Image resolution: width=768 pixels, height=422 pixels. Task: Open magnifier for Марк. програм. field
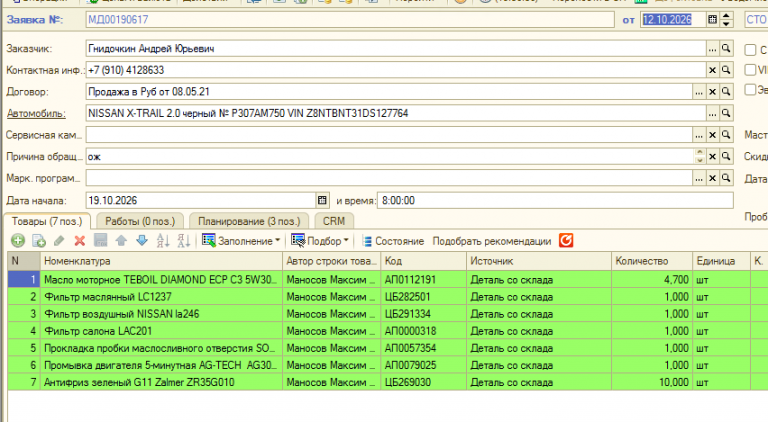pos(726,178)
